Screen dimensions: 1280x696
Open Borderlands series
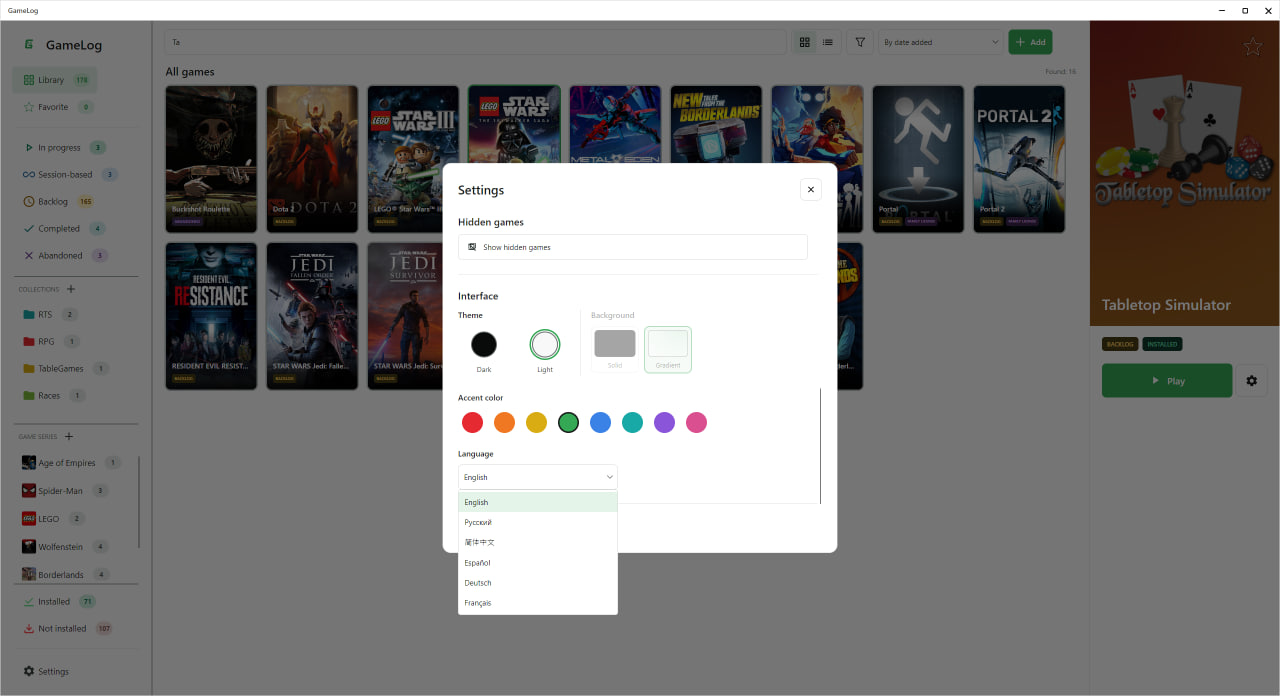click(66, 575)
